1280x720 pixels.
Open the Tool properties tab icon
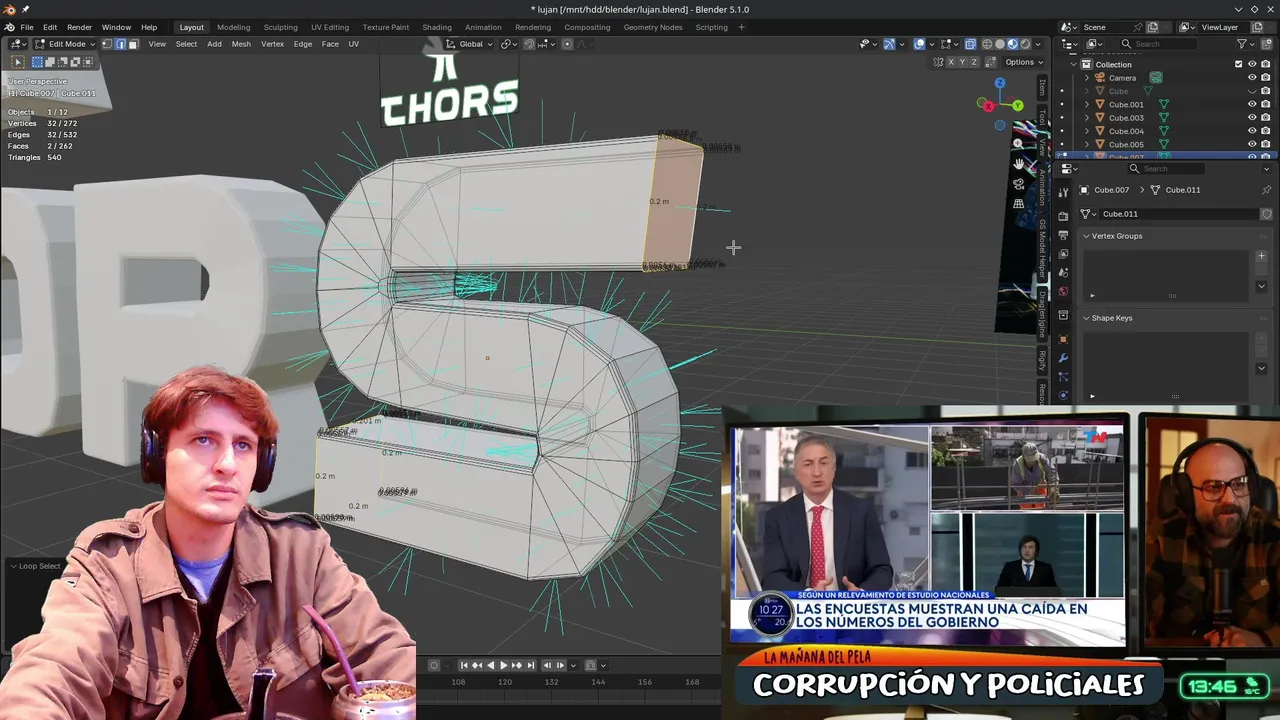pyautogui.click(x=1063, y=192)
